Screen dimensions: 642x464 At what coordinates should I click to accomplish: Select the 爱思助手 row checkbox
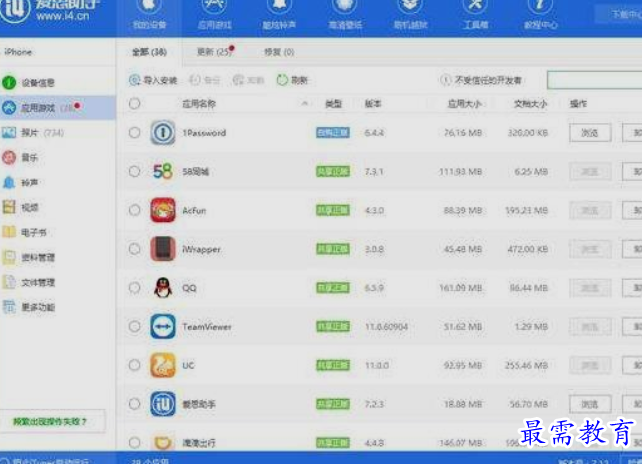click(134, 404)
